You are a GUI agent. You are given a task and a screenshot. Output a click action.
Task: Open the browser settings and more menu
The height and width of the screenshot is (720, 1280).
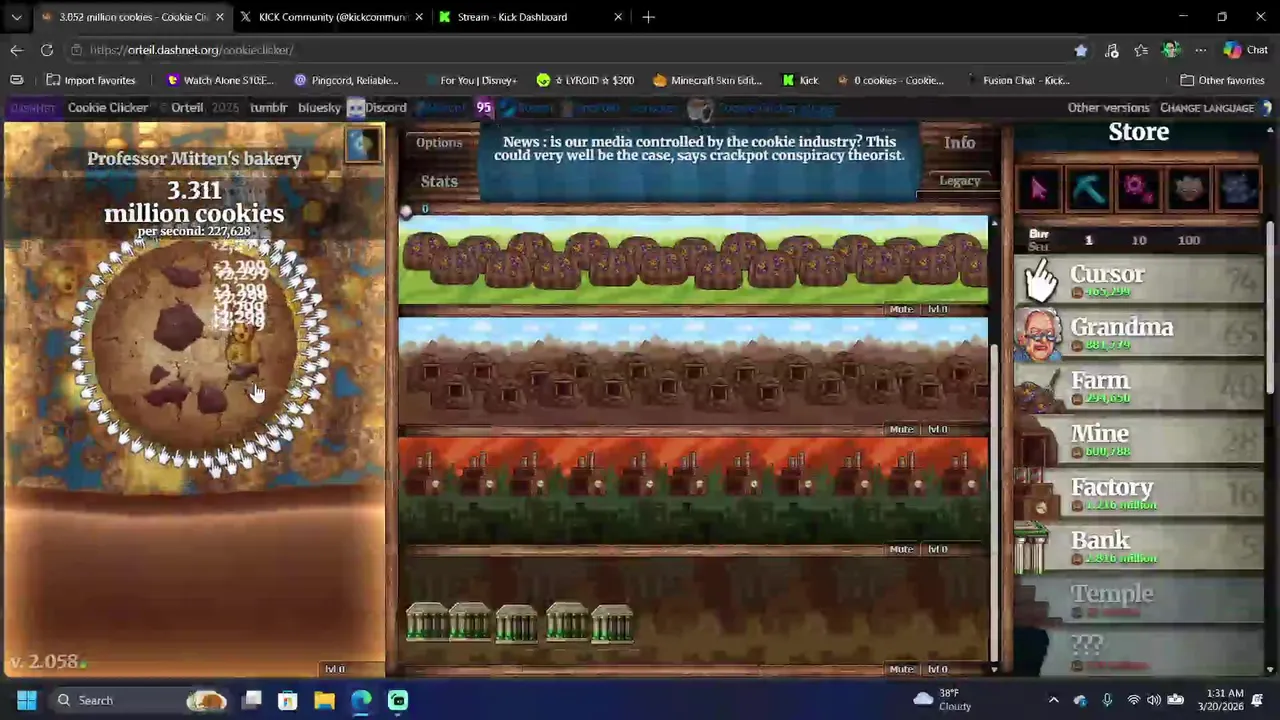[1200, 50]
